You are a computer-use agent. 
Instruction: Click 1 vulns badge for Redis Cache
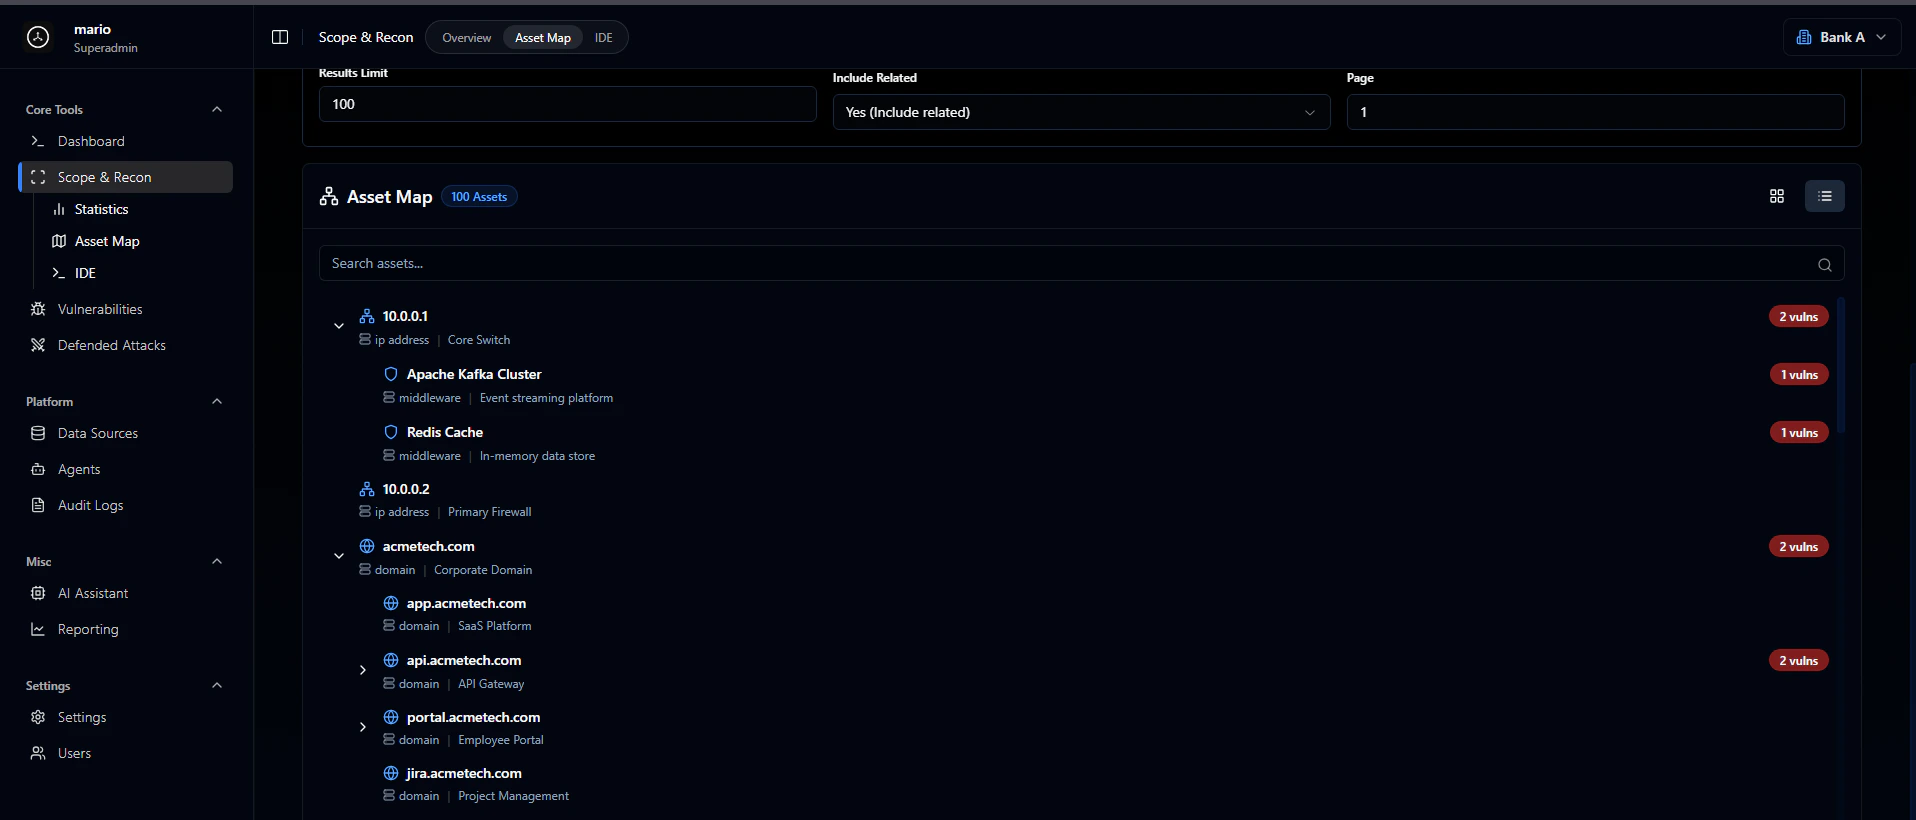click(x=1798, y=432)
